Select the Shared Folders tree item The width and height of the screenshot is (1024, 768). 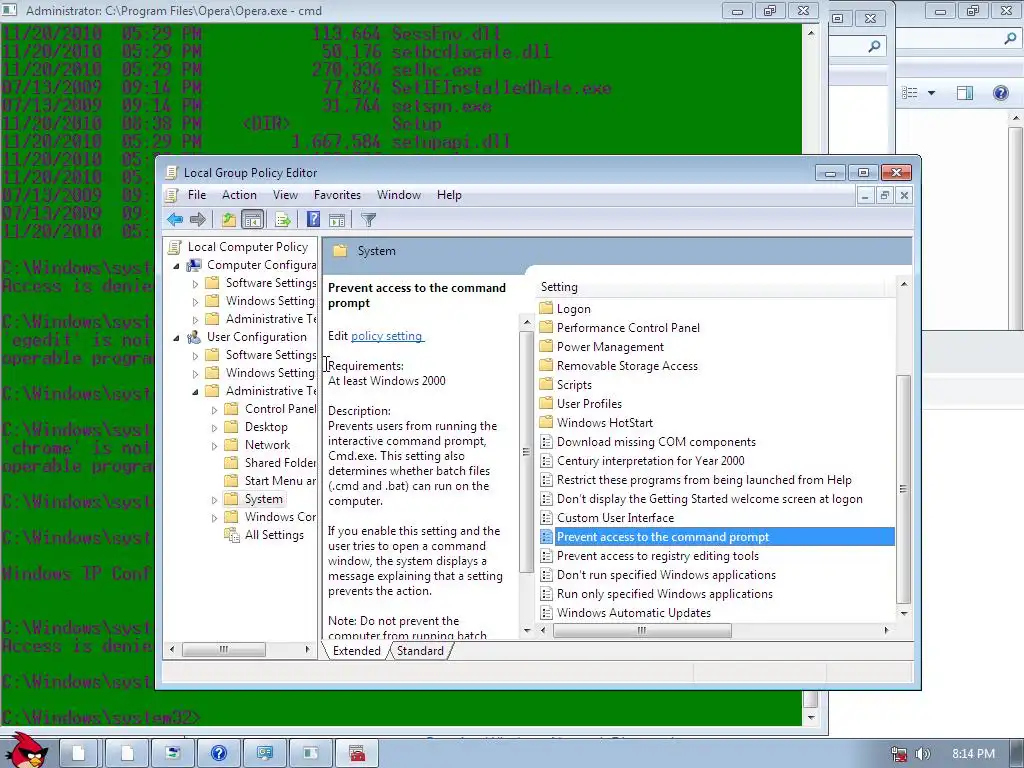pos(280,462)
